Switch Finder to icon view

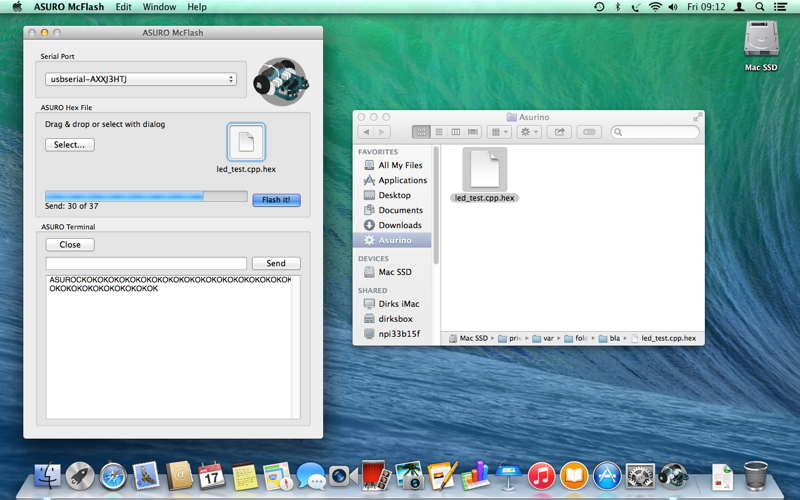tap(421, 132)
